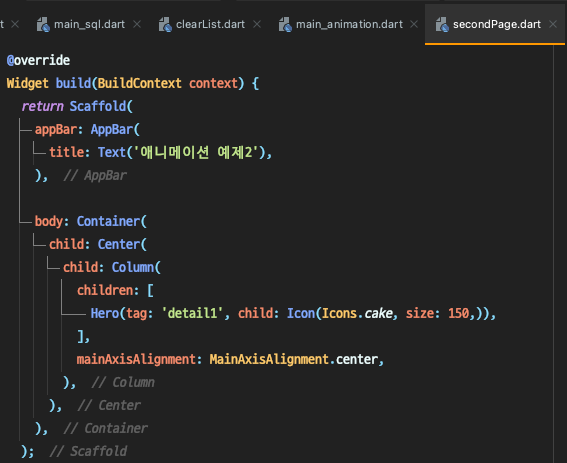
Task: Click the 'title:' parameter
Action: coord(69,152)
